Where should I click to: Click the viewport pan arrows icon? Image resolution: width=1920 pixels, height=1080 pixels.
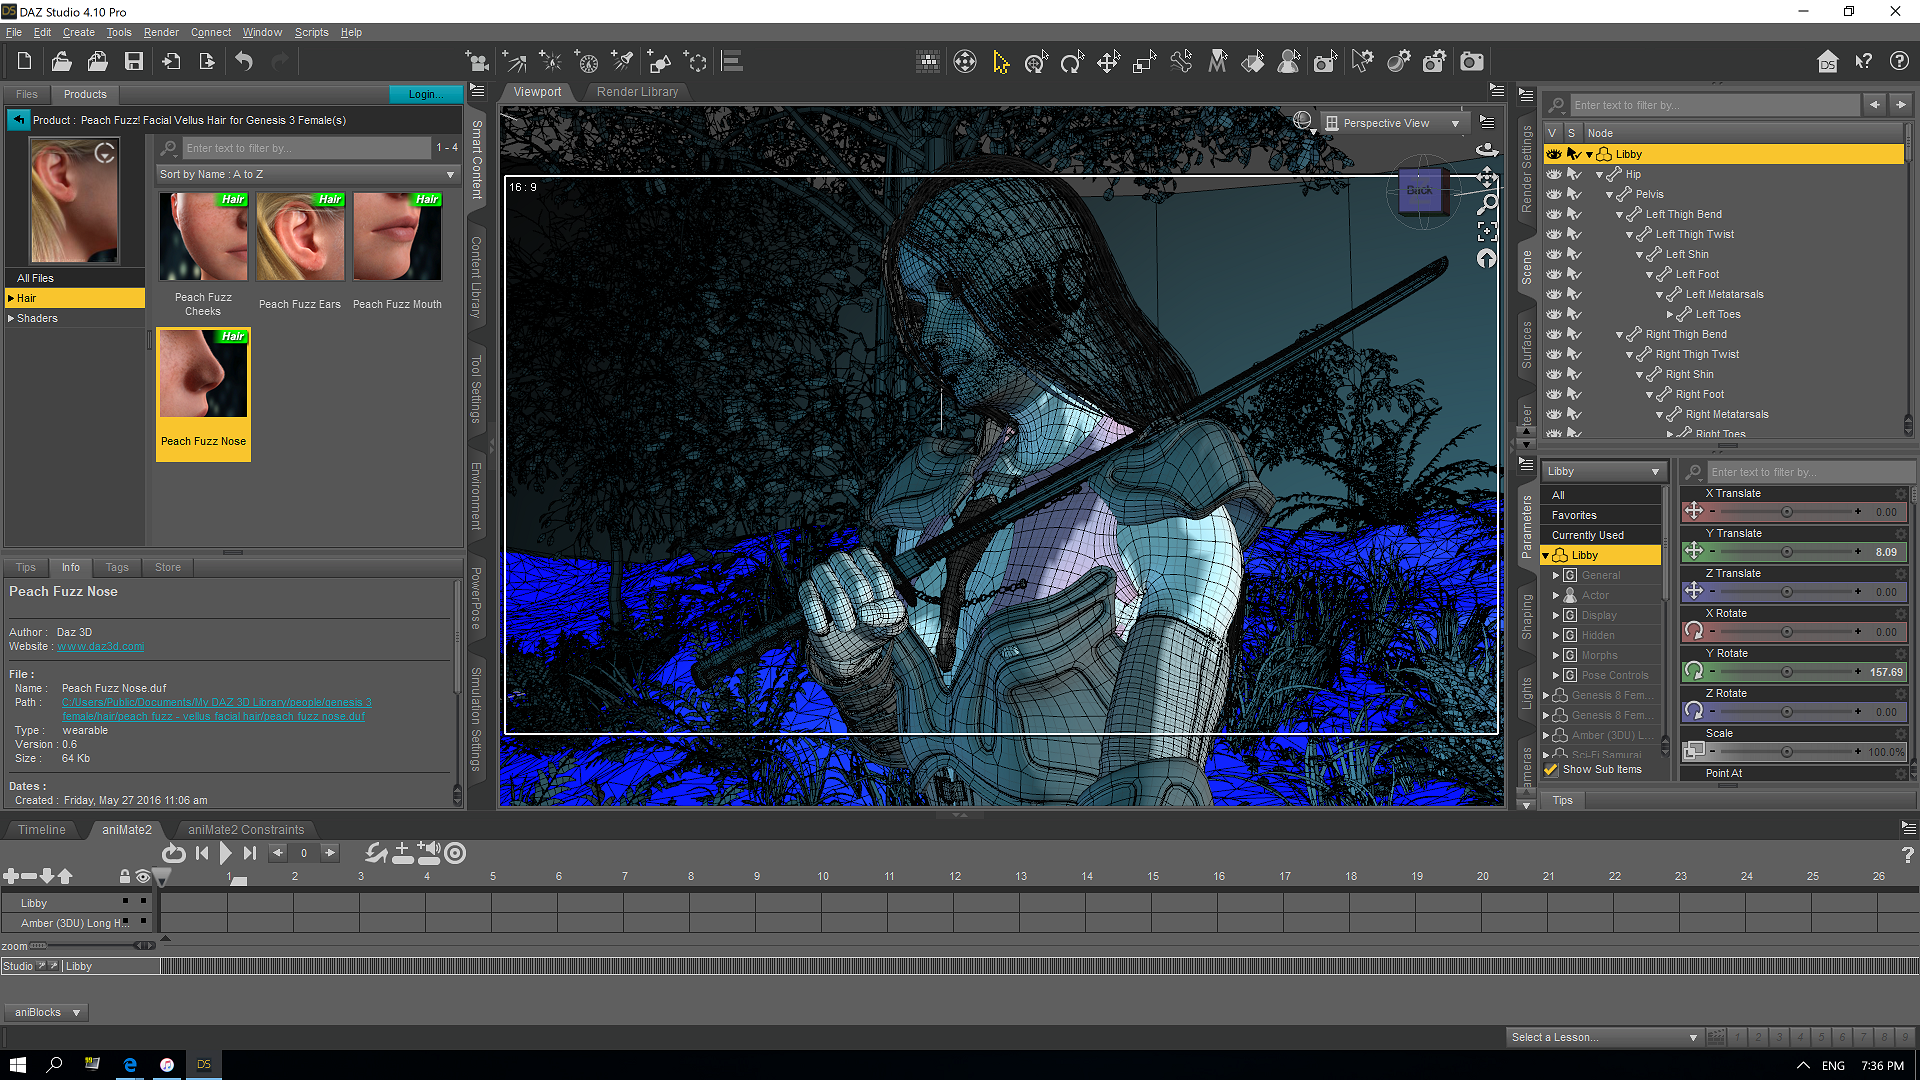[x=1487, y=178]
